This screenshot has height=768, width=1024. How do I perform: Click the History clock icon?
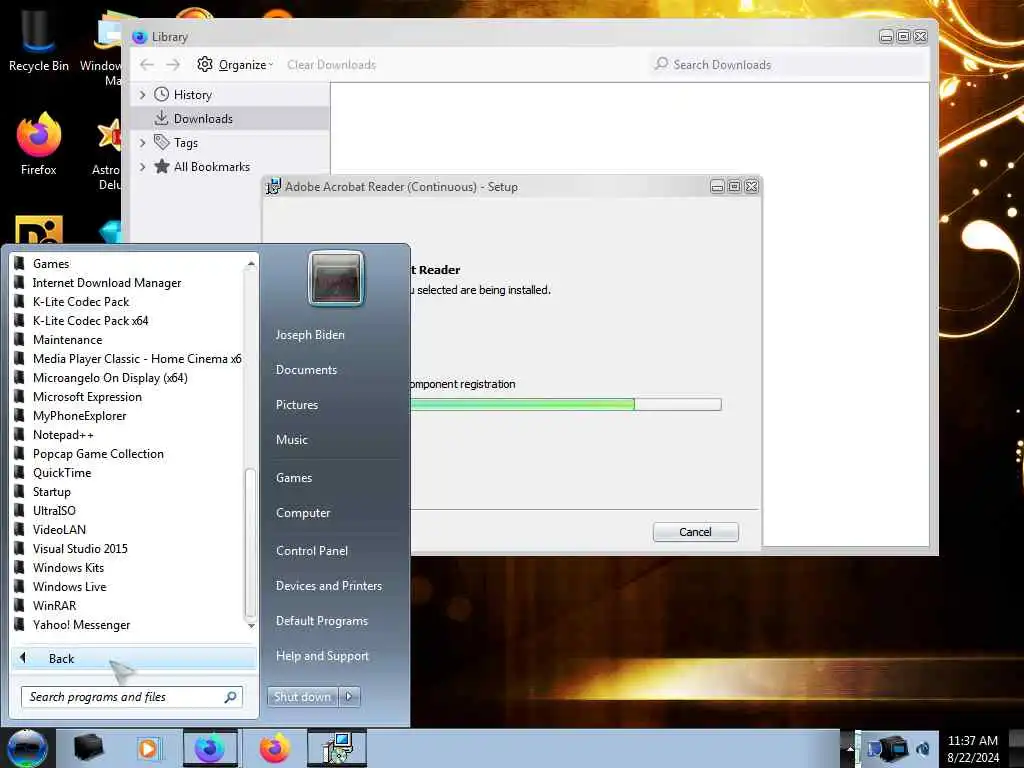[161, 94]
